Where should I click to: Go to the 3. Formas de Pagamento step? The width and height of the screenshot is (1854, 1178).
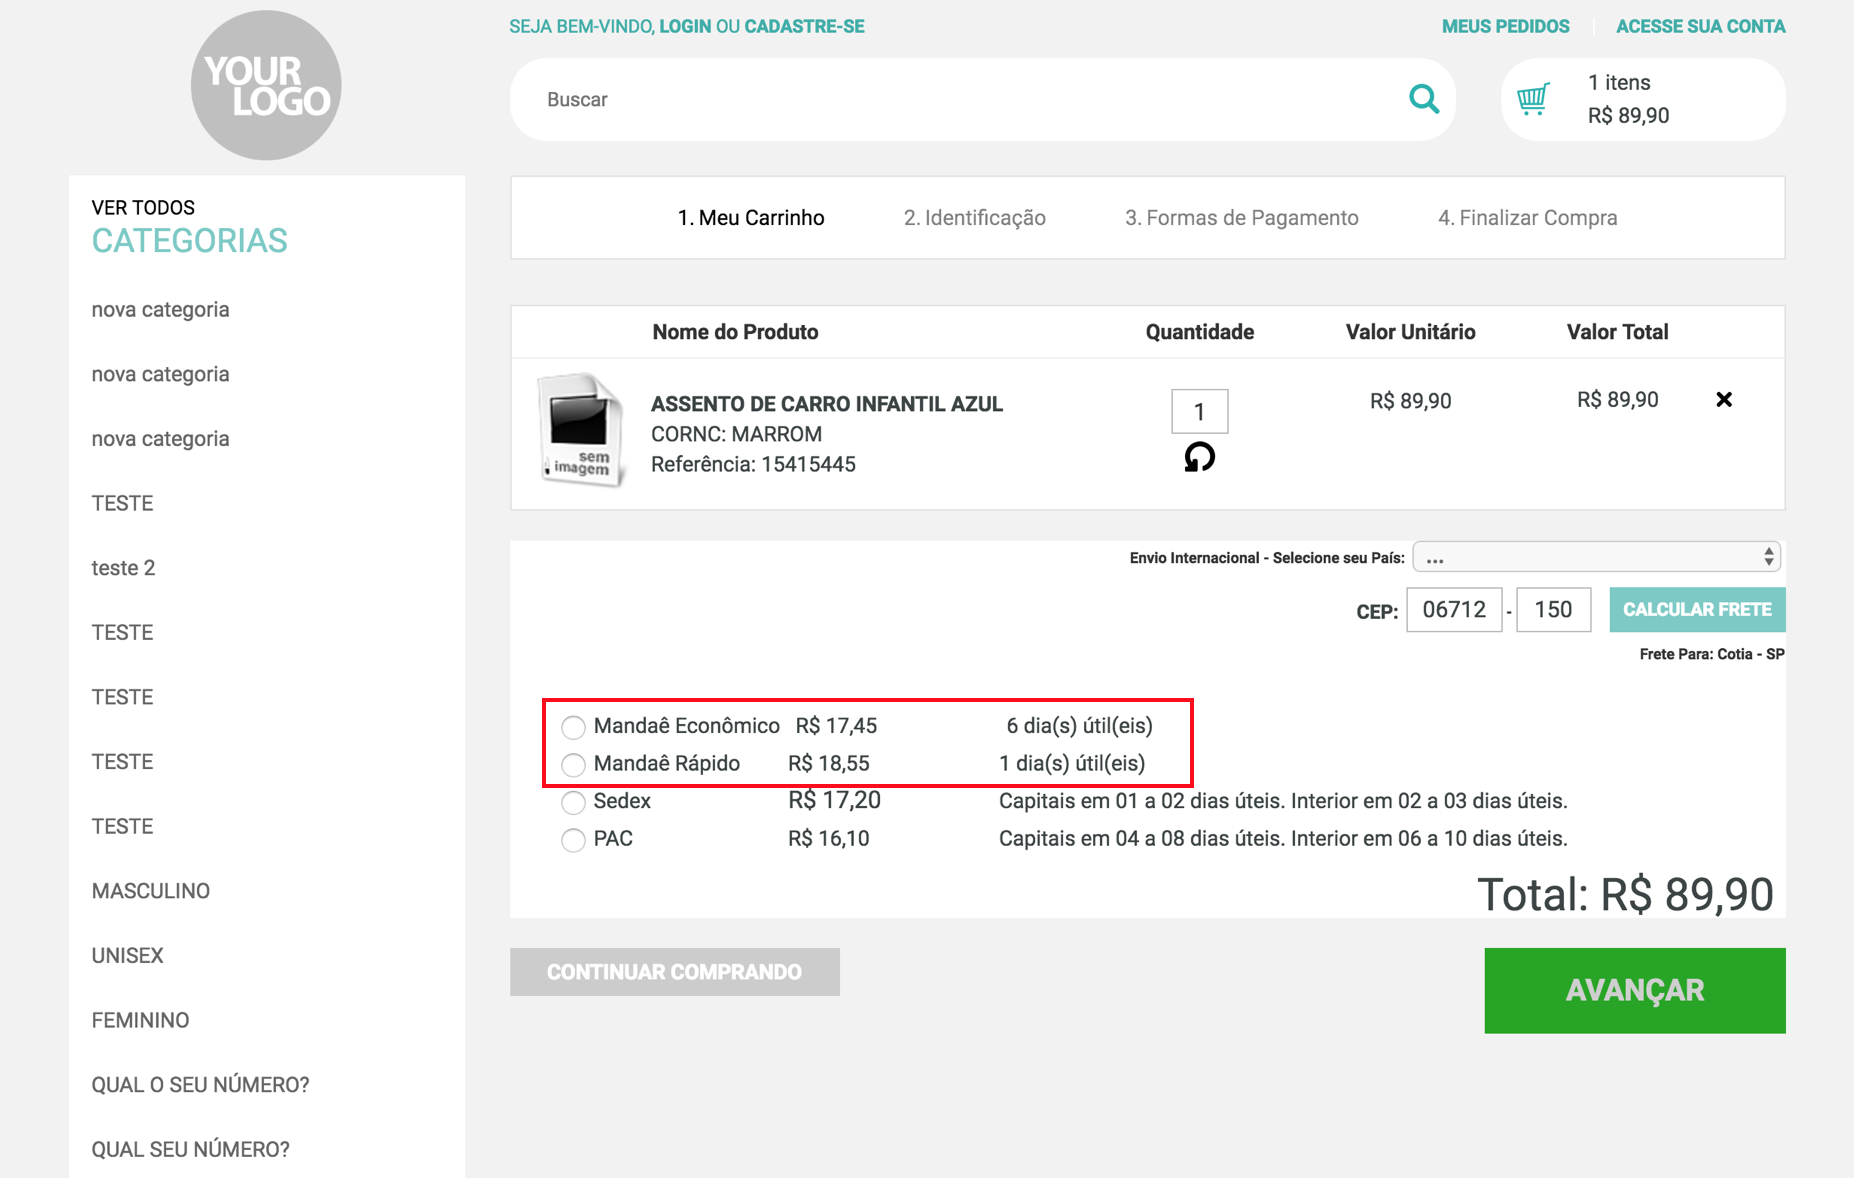click(1241, 218)
